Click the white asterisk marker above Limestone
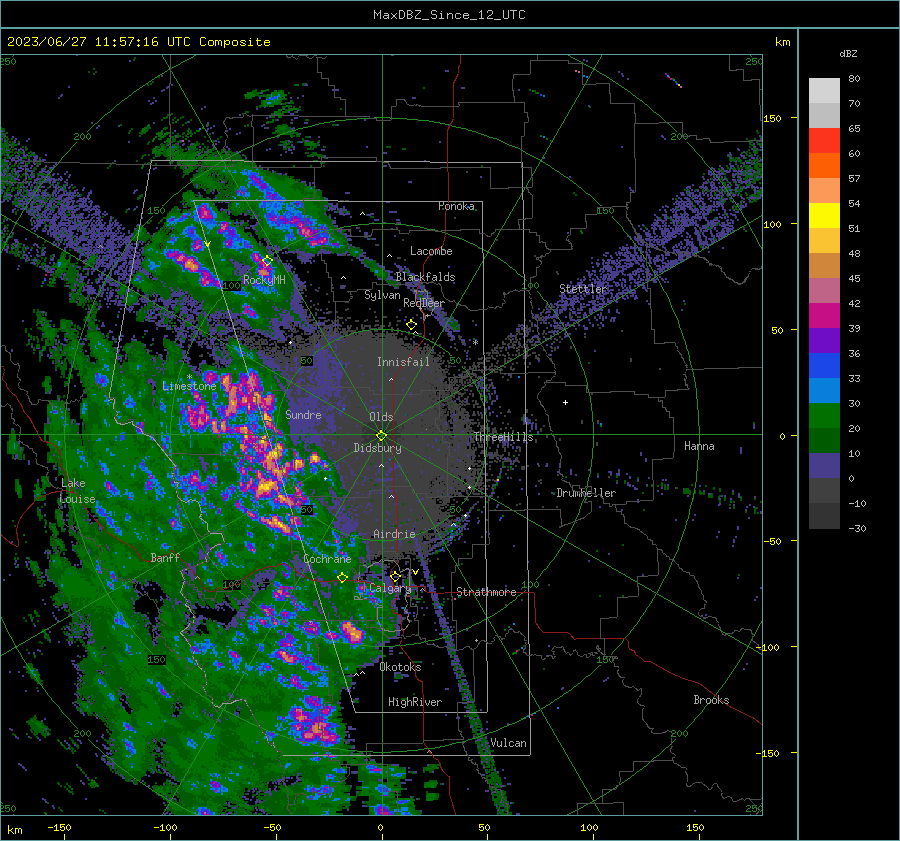900x841 pixels. tap(189, 377)
